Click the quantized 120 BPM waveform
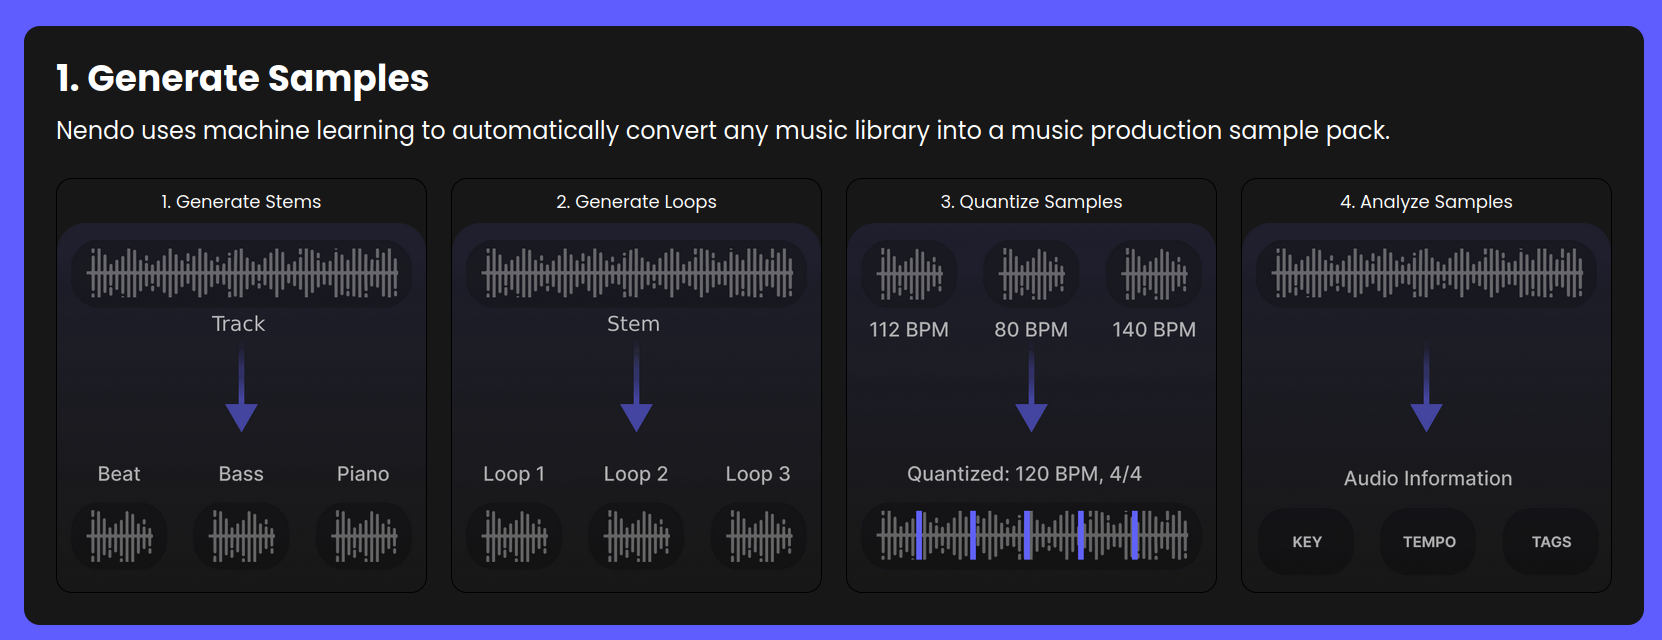The height and width of the screenshot is (640, 1662). [1032, 535]
